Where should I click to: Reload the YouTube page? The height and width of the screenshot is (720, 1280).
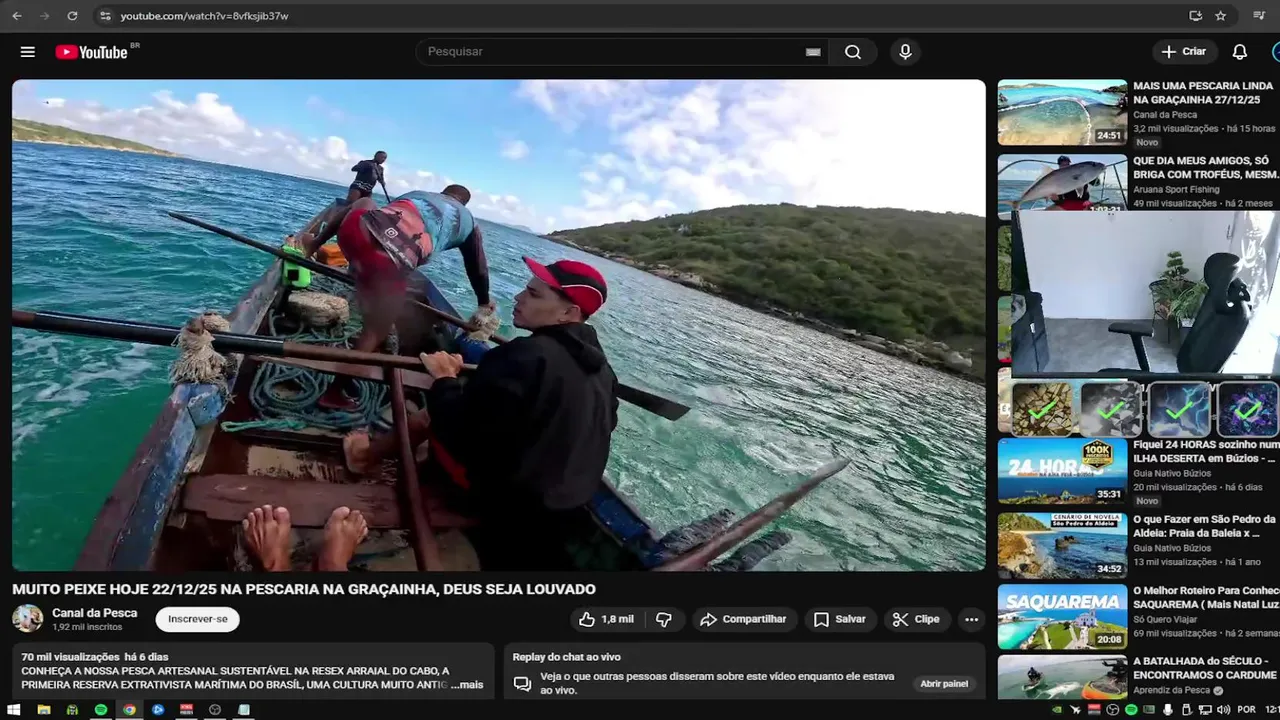tap(72, 16)
